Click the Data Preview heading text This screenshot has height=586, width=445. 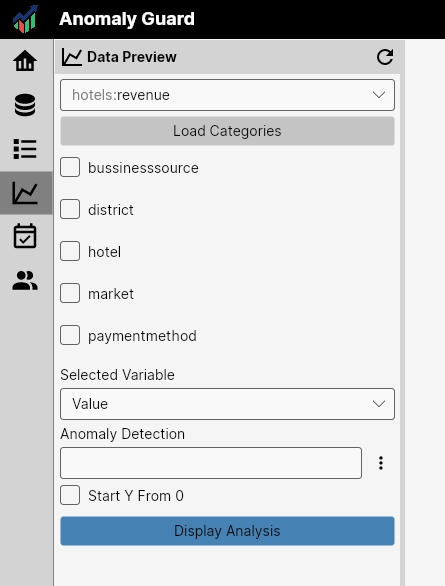(132, 57)
